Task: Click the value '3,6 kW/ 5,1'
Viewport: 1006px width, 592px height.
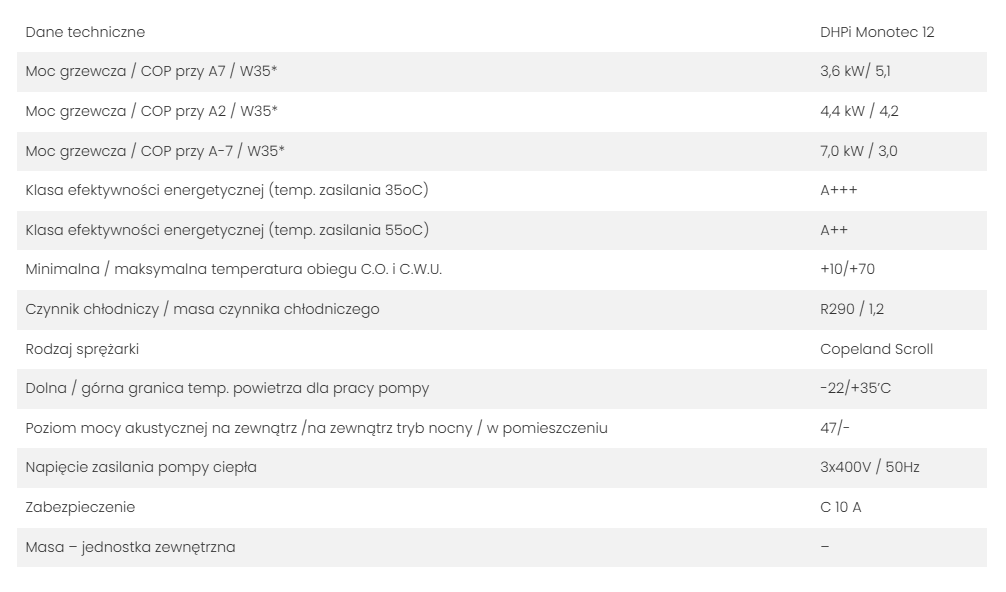Action: pos(855,72)
